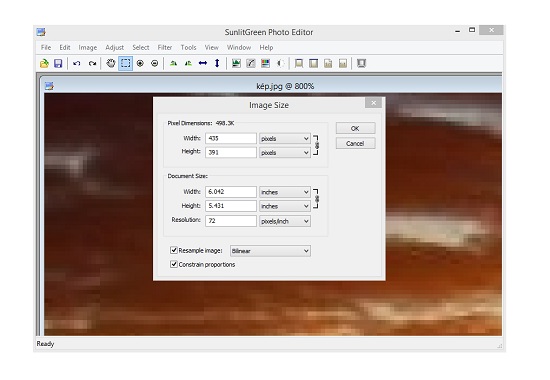Click the document Width field showing 6.042
Viewport: 550px width, 380px height.
(231, 192)
